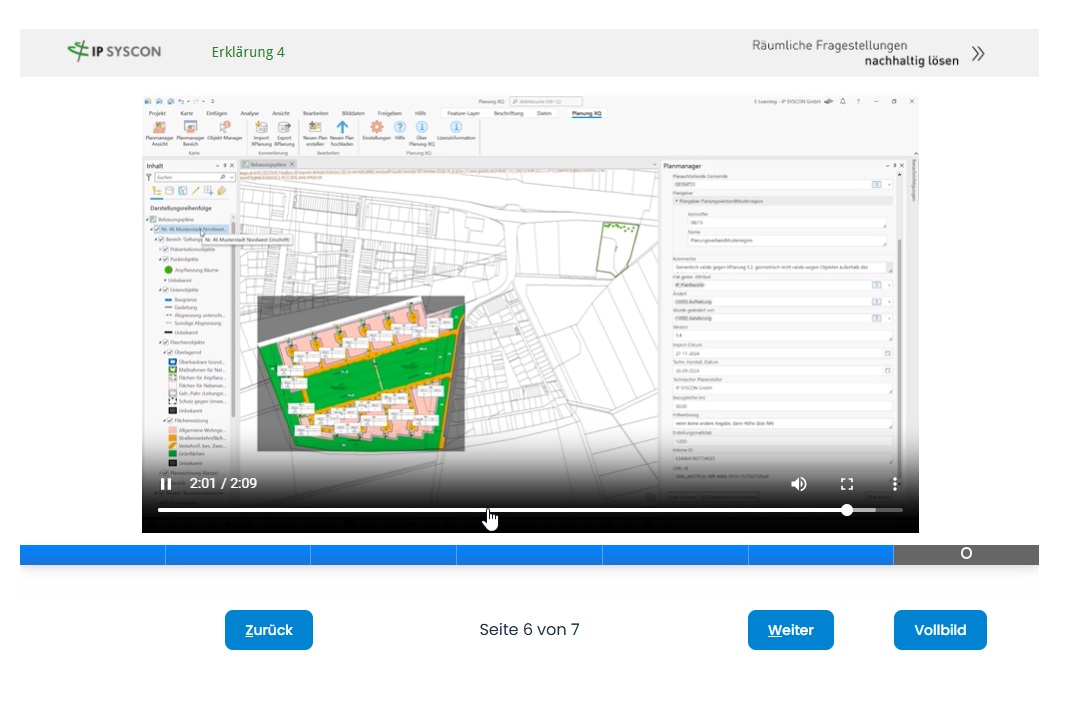Toggle the Flächenobjekte layer checkbox
The image size is (1067, 704).
(x=165, y=343)
